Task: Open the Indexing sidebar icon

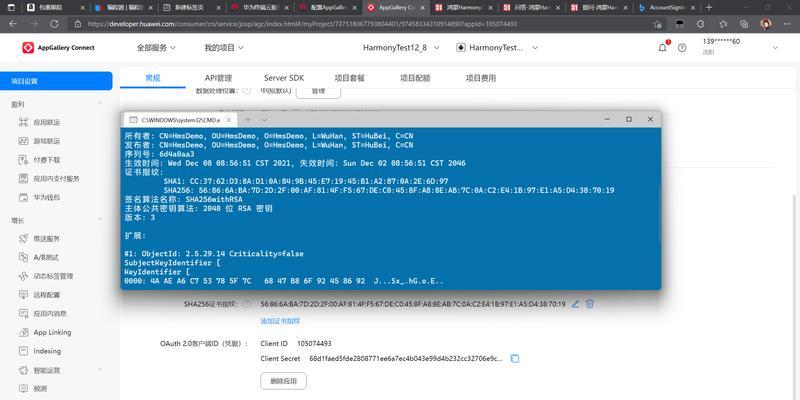Action: (x=23, y=351)
